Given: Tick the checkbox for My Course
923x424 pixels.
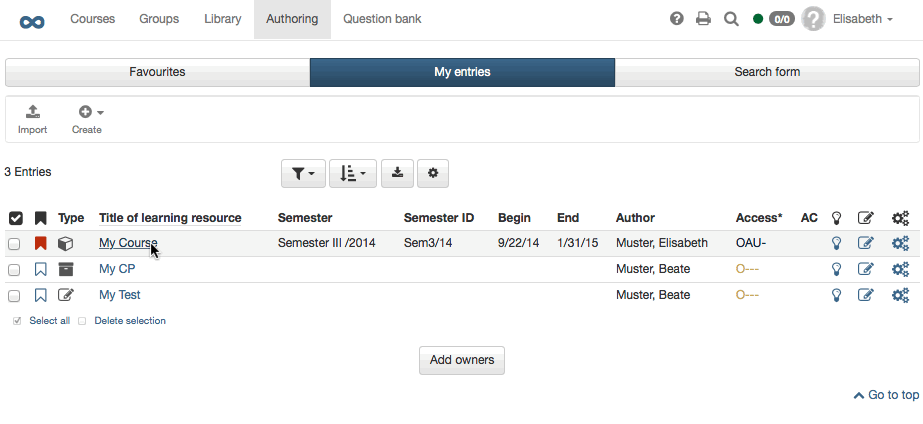Looking at the screenshot, I should pyautogui.click(x=15, y=243).
